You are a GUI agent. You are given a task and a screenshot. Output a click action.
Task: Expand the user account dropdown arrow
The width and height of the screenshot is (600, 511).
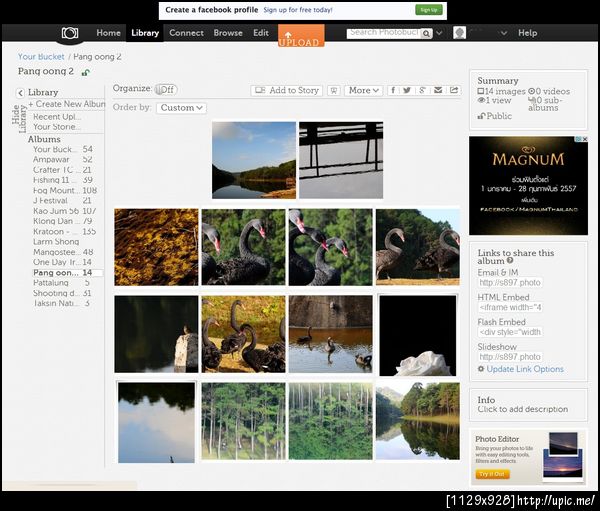click(x=504, y=33)
